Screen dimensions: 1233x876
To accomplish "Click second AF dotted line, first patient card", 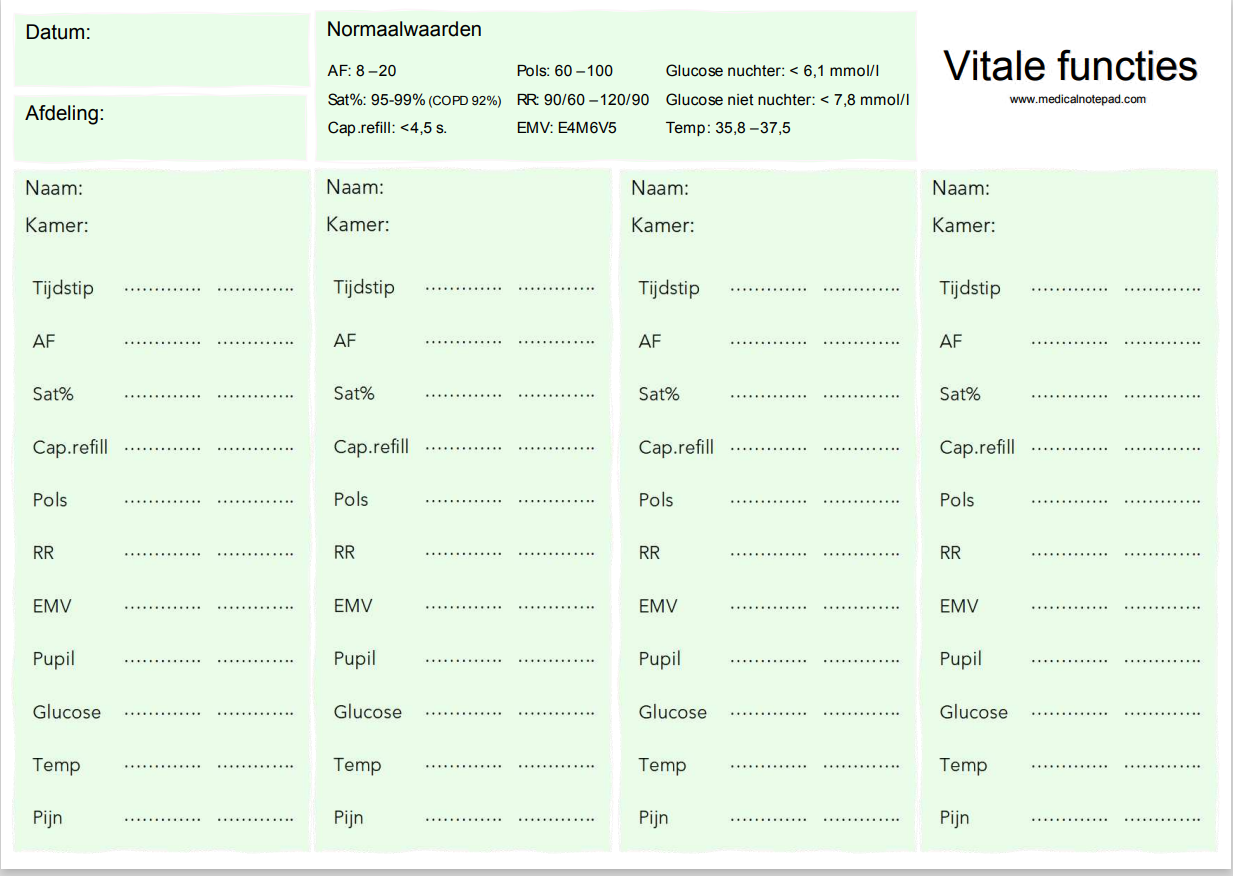I will [x=255, y=343].
